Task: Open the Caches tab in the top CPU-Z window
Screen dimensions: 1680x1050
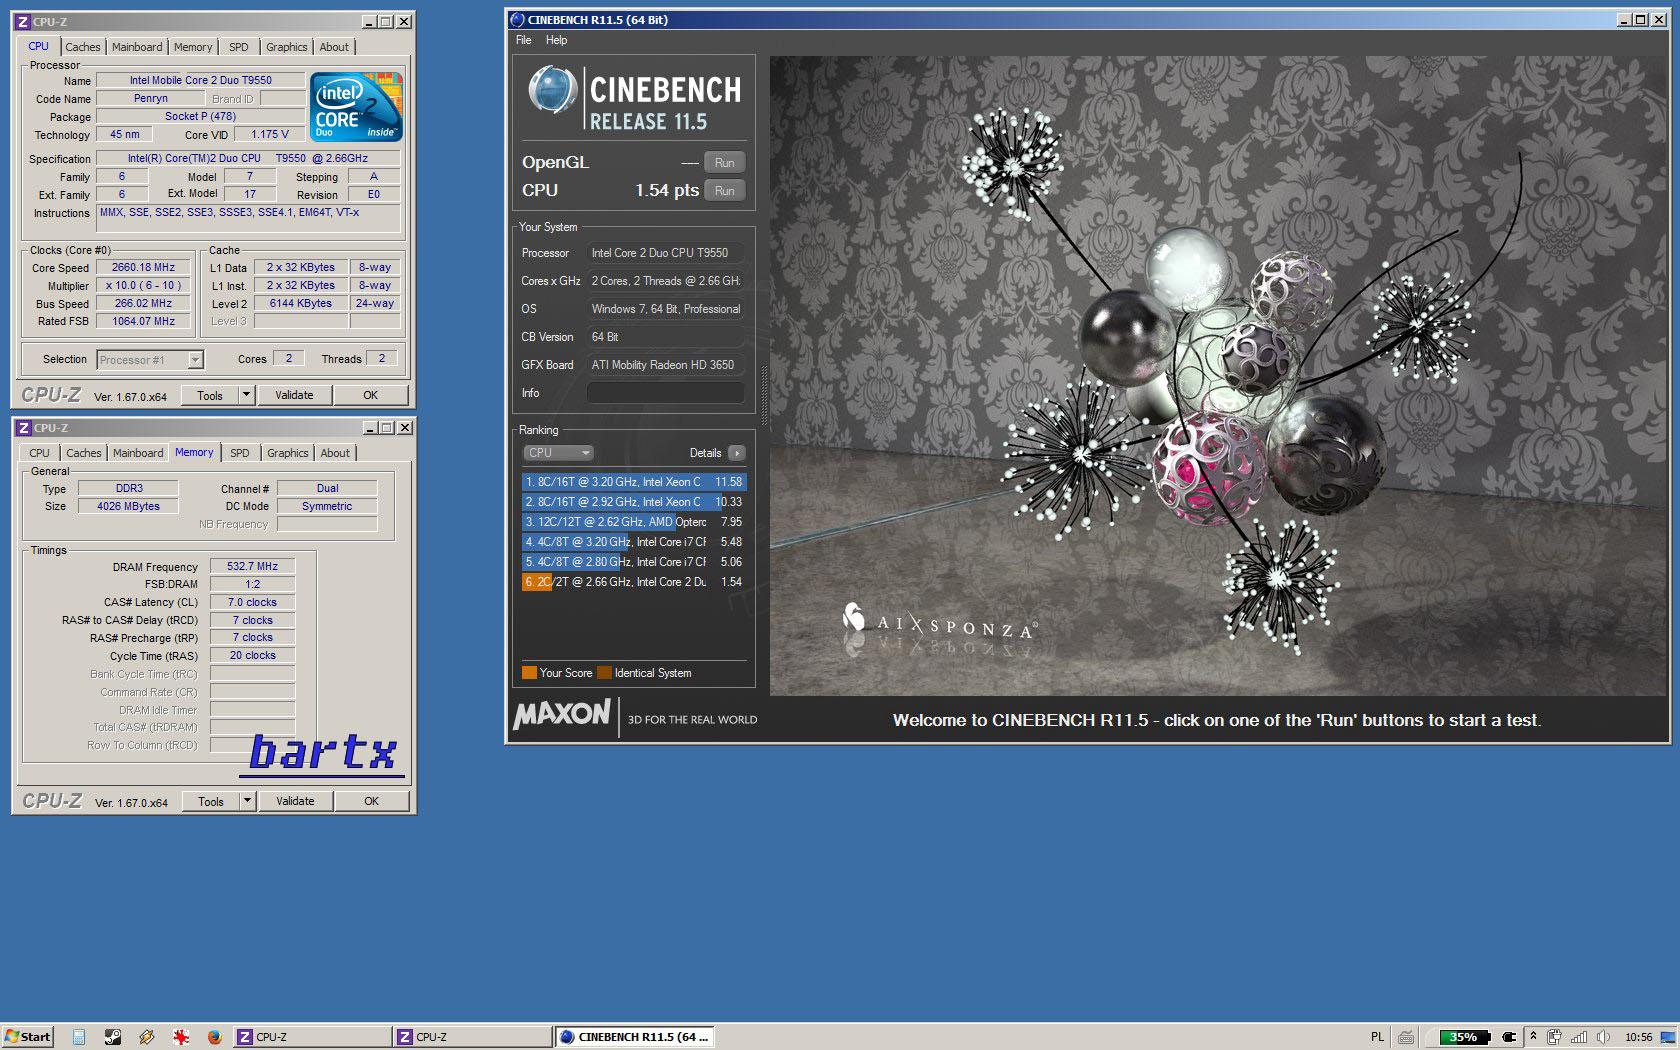Action: coord(83,47)
